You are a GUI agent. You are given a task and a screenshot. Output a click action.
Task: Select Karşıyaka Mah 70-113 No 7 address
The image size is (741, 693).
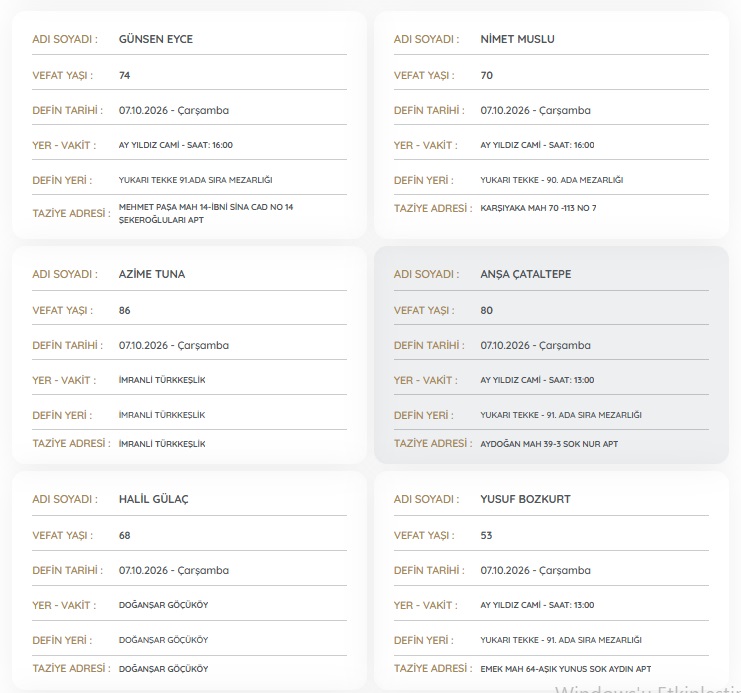point(538,208)
